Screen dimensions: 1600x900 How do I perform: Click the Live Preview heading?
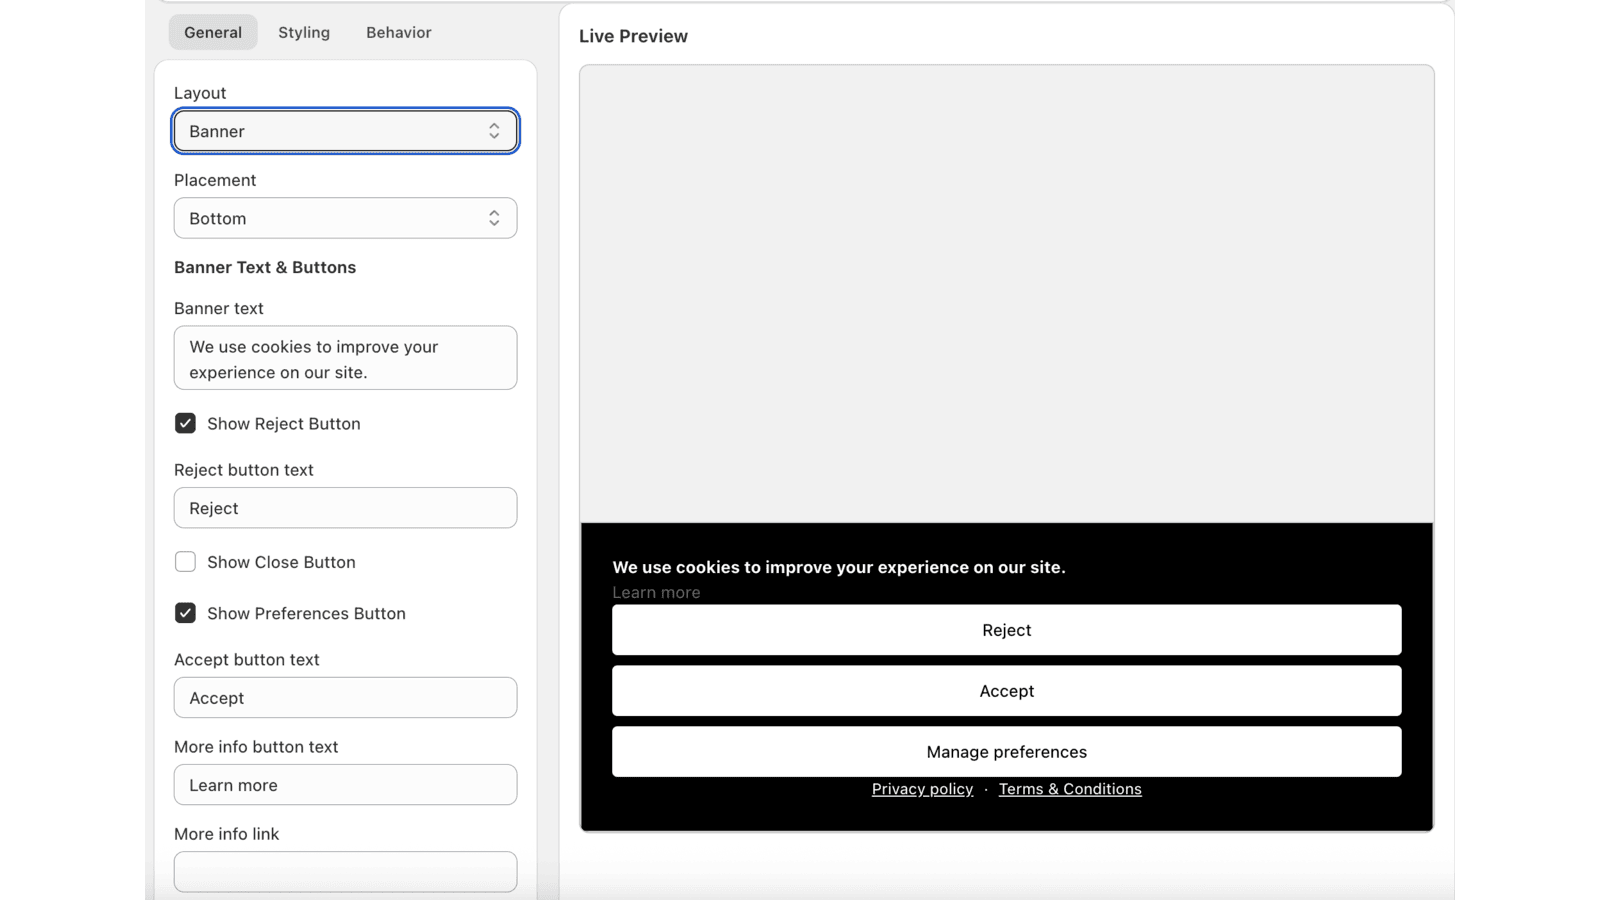(633, 36)
